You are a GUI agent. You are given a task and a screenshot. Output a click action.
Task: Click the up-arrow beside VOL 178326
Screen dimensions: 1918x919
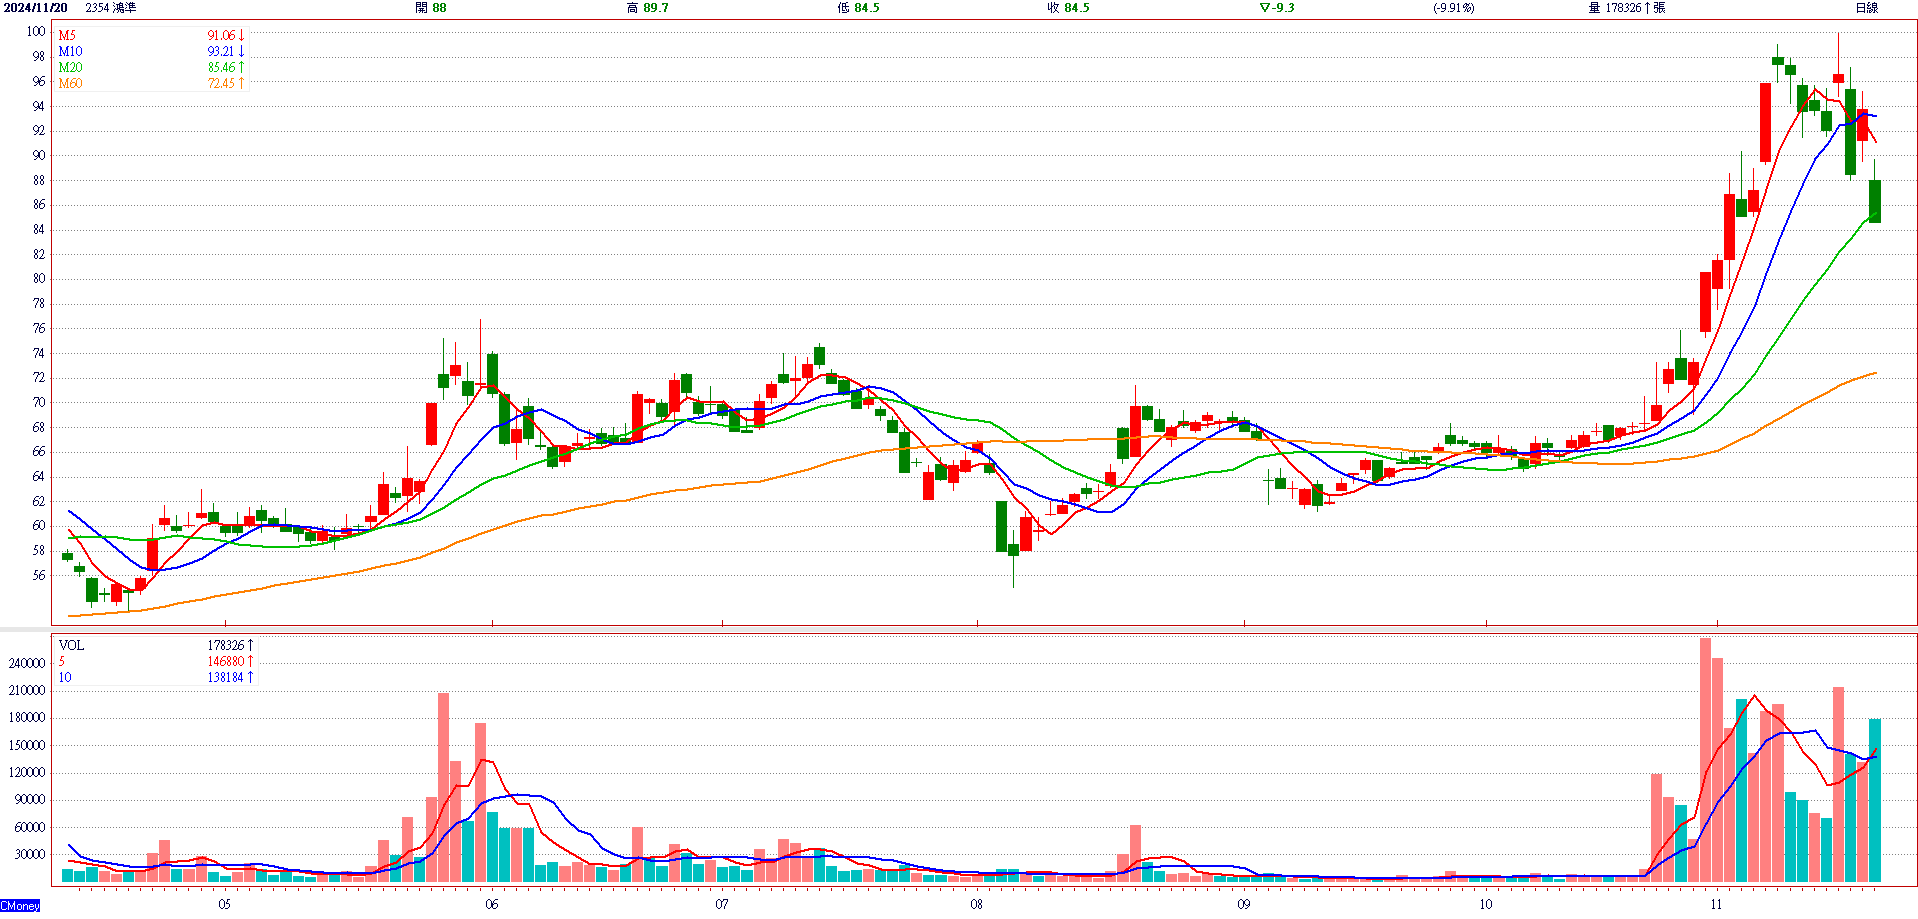point(250,645)
